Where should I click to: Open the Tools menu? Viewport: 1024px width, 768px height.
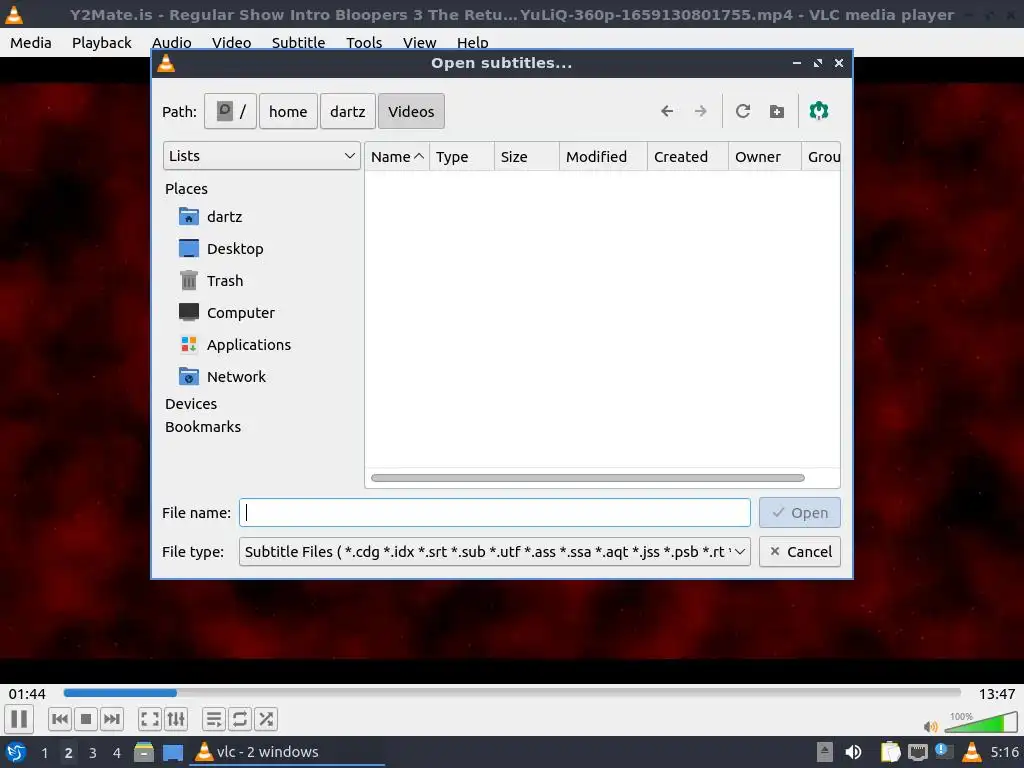coord(364,42)
